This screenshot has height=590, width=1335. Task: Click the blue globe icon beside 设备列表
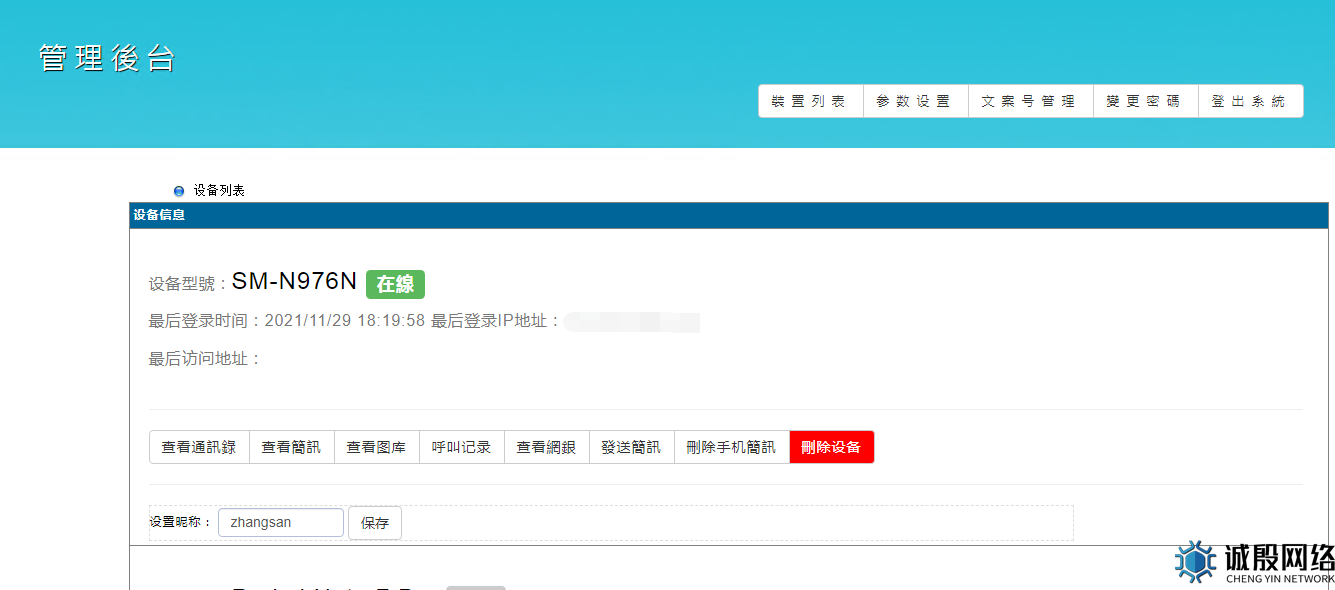pyautogui.click(x=178, y=190)
